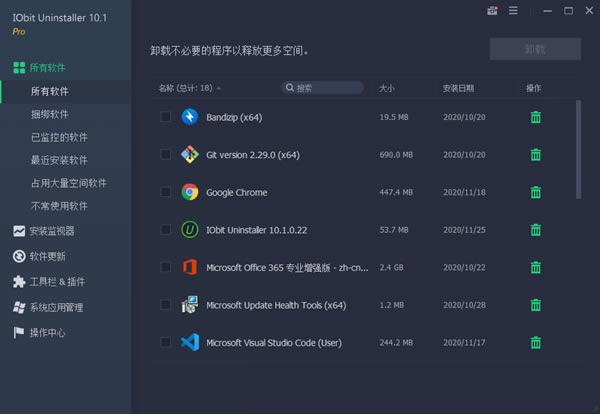Click the 2.4 GB size value

tap(391, 267)
